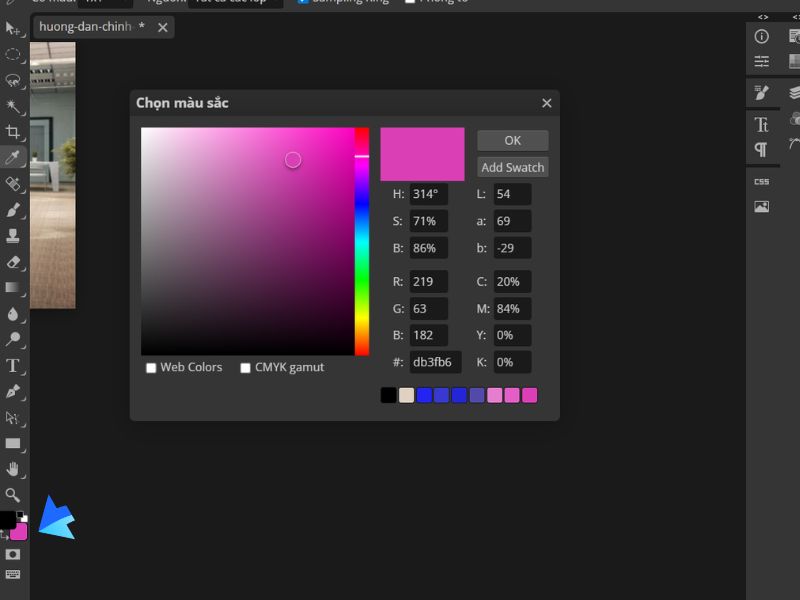
Task: Focus the S saturation field
Action: pyautogui.click(x=429, y=221)
